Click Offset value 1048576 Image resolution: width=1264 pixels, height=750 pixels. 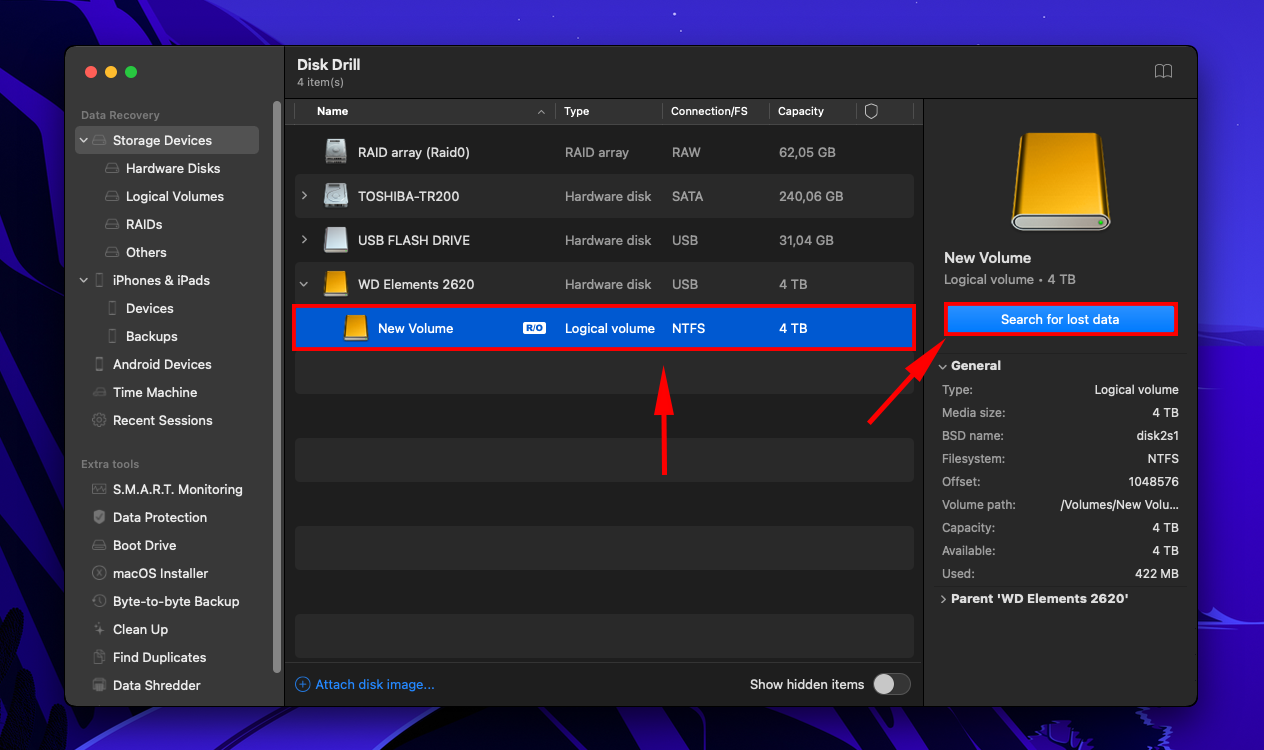click(1154, 482)
